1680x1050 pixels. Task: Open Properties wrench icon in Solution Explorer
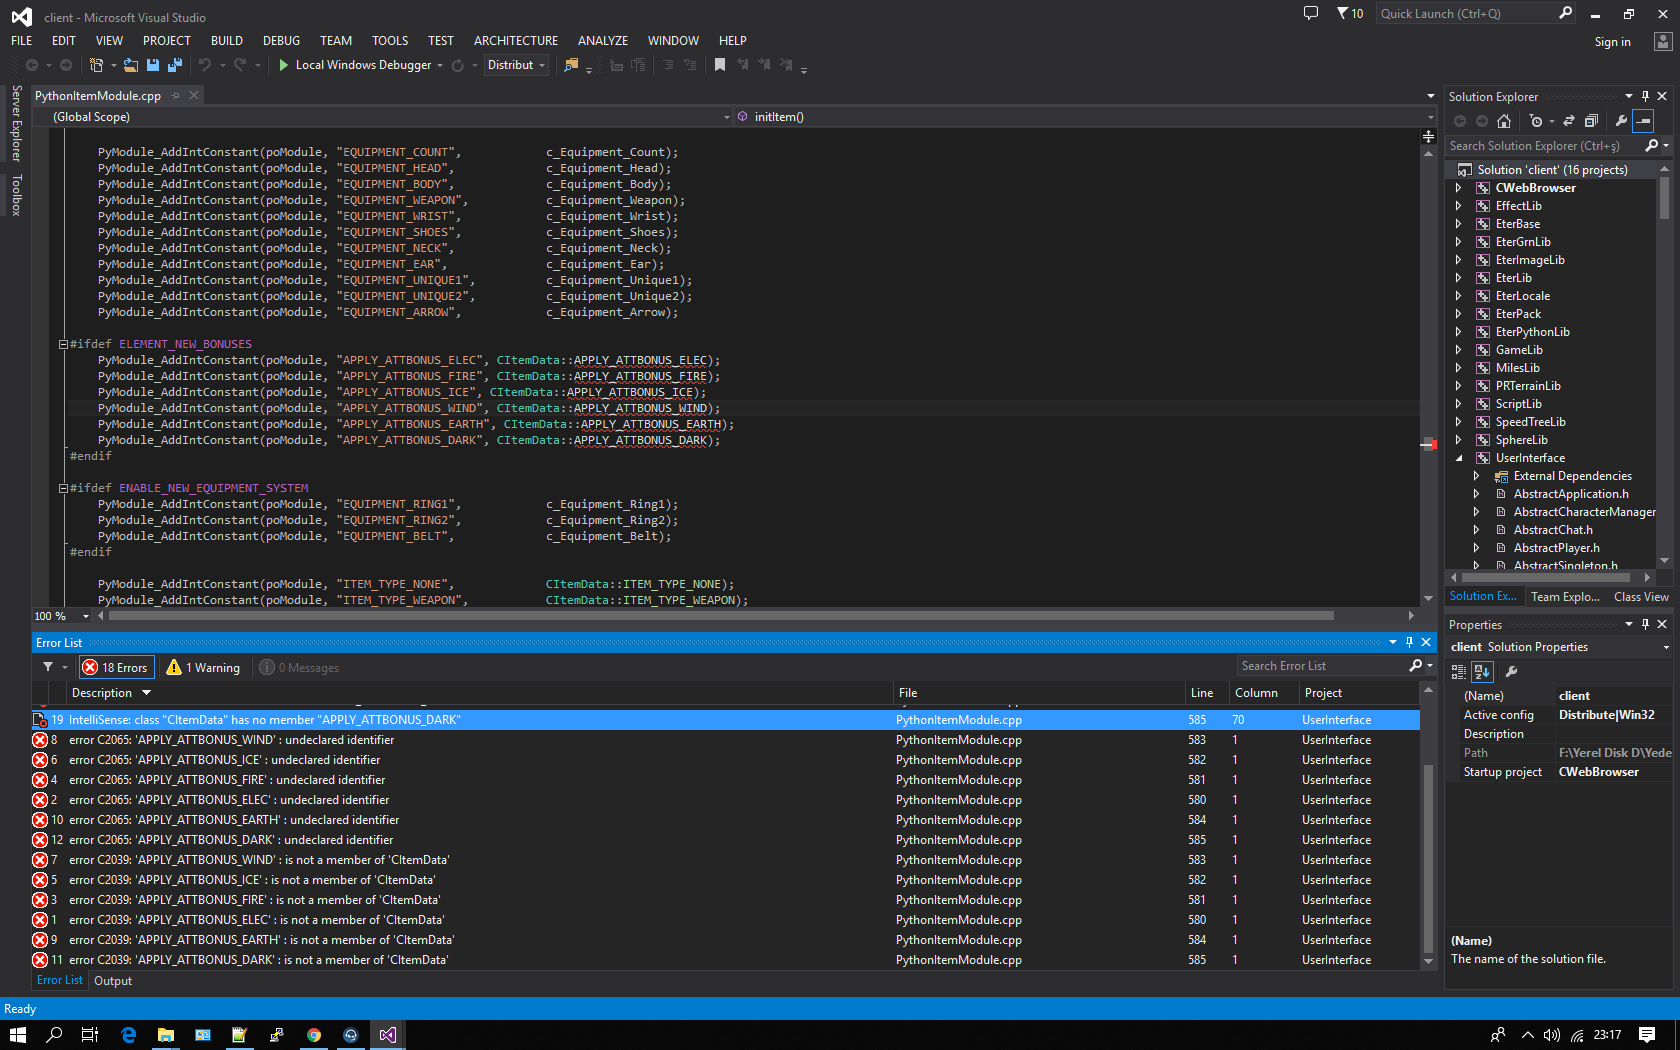[x=1621, y=121]
